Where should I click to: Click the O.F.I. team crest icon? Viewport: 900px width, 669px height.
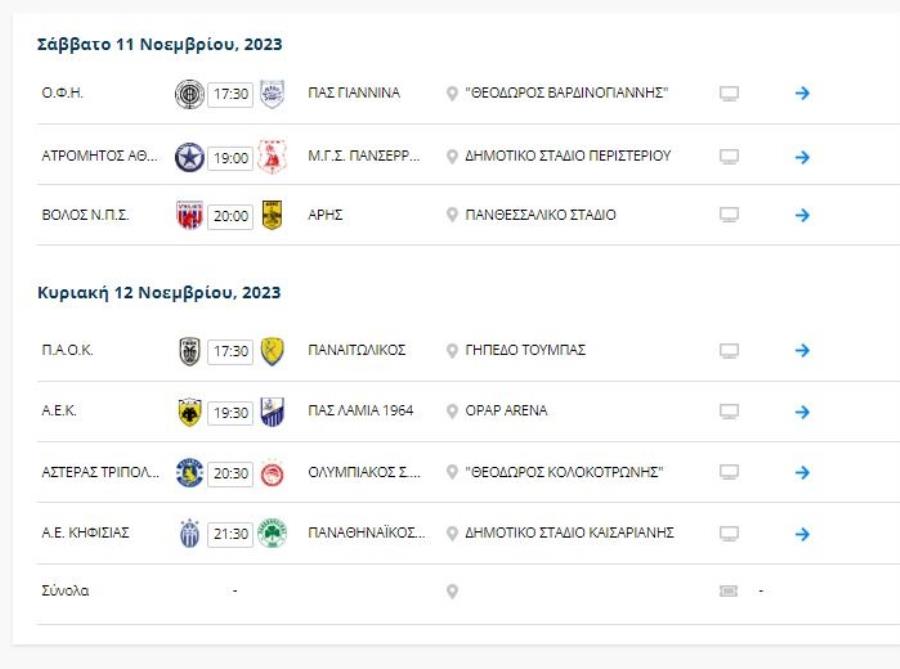189,94
